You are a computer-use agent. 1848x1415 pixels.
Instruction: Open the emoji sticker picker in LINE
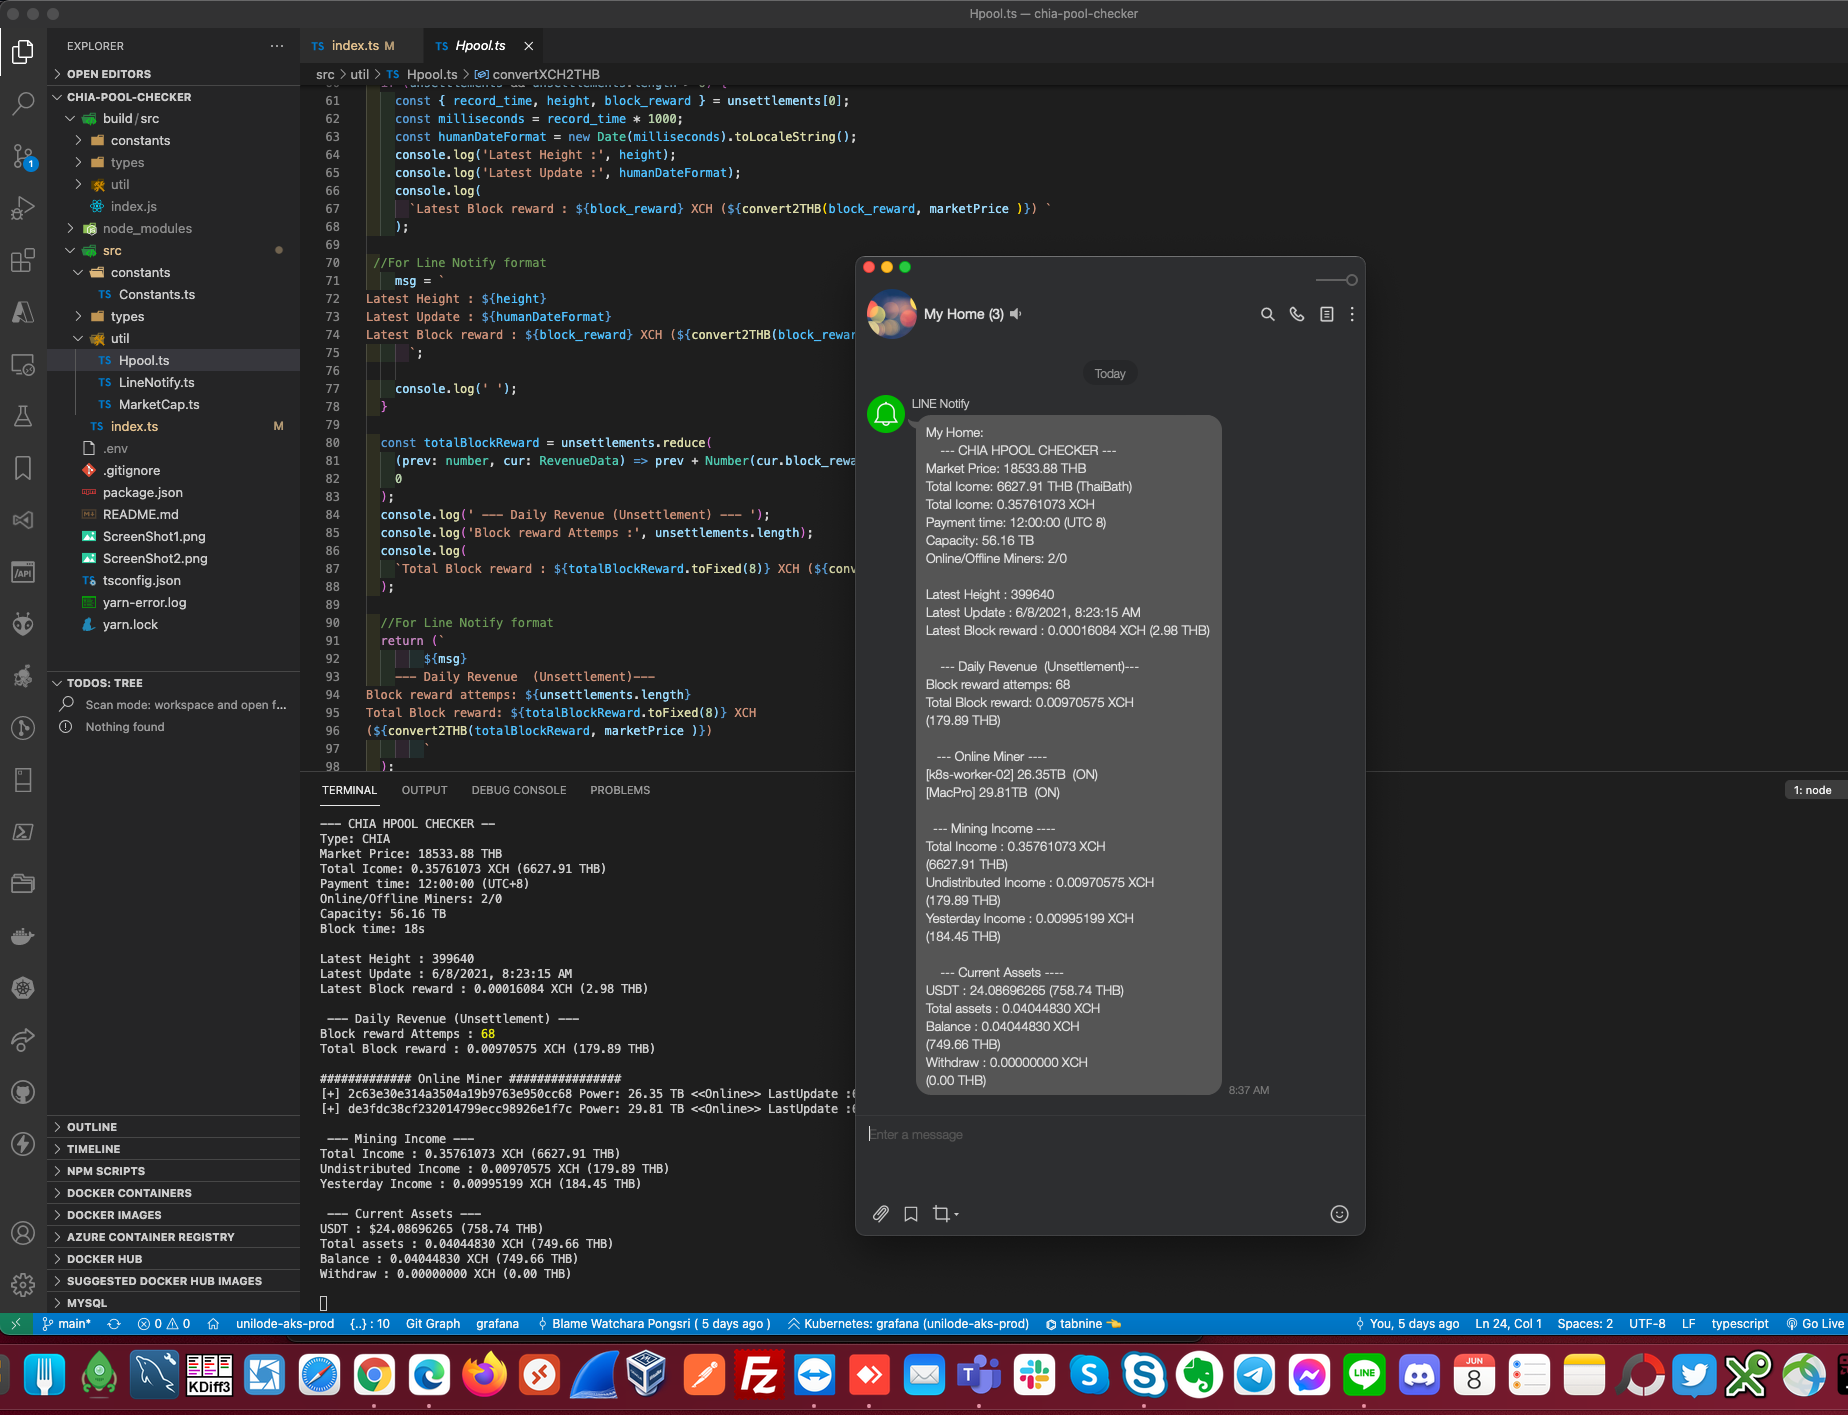[1340, 1214]
